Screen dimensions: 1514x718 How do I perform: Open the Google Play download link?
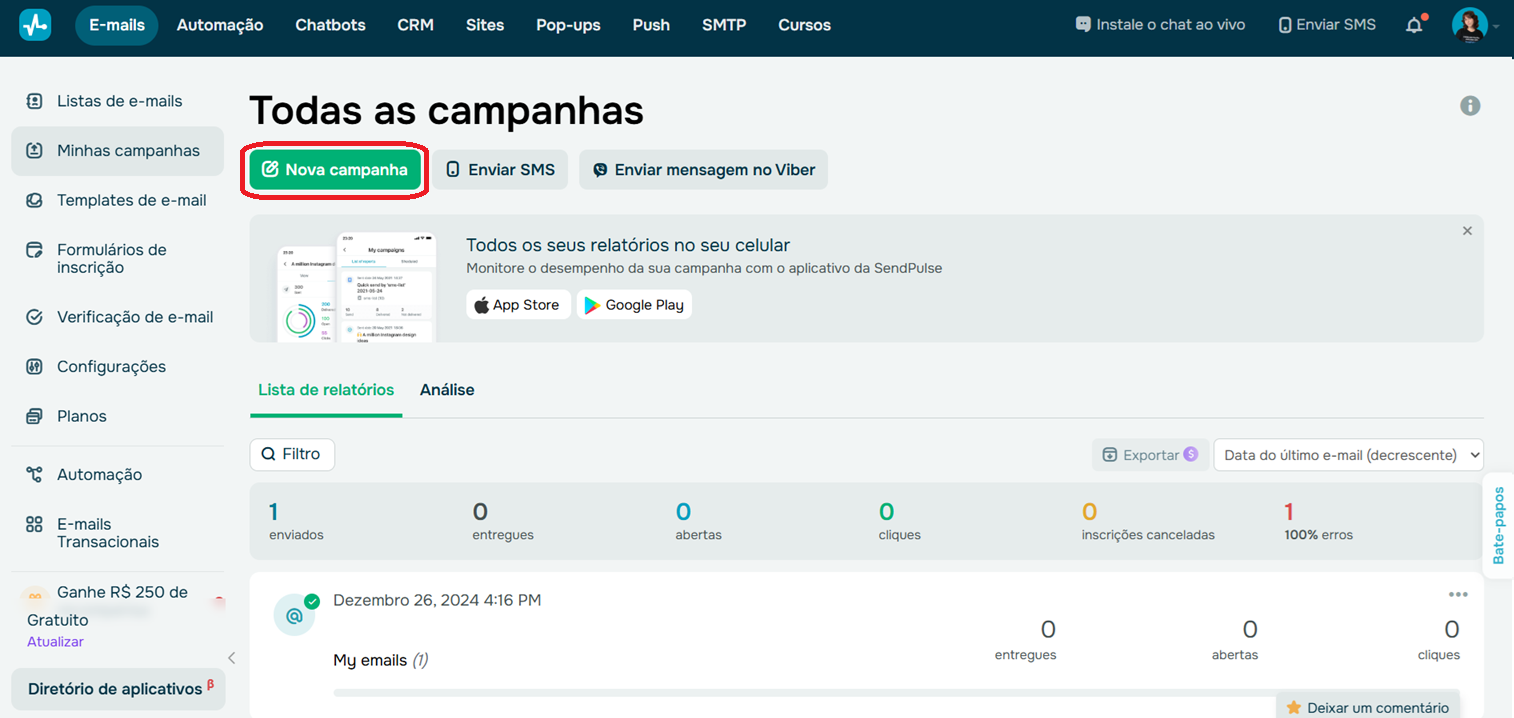coord(634,305)
